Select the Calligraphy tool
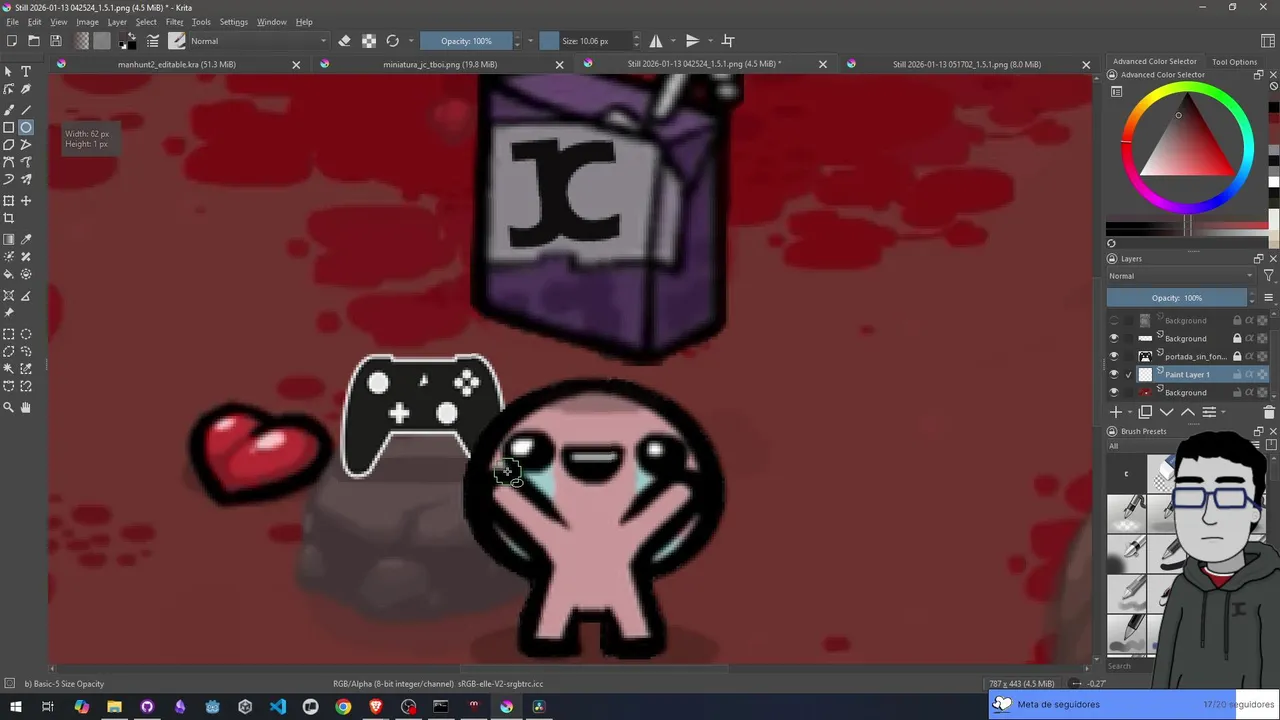This screenshot has height=720, width=1280. [x=26, y=90]
